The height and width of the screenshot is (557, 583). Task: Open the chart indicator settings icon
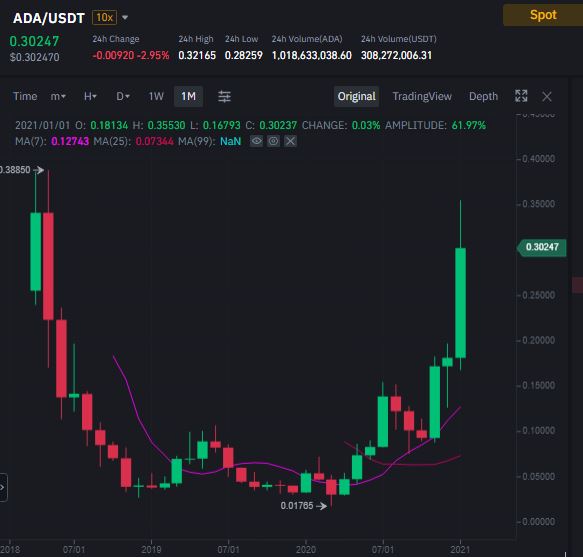pos(224,96)
